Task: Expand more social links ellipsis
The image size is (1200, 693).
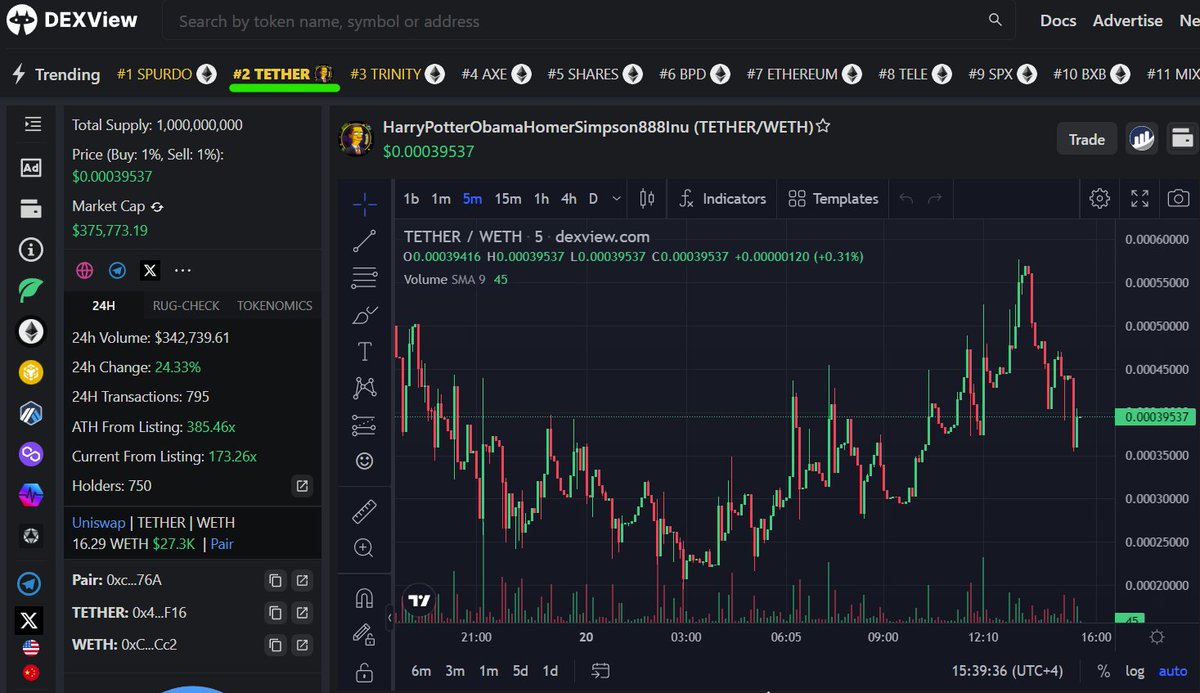Action: tap(183, 270)
